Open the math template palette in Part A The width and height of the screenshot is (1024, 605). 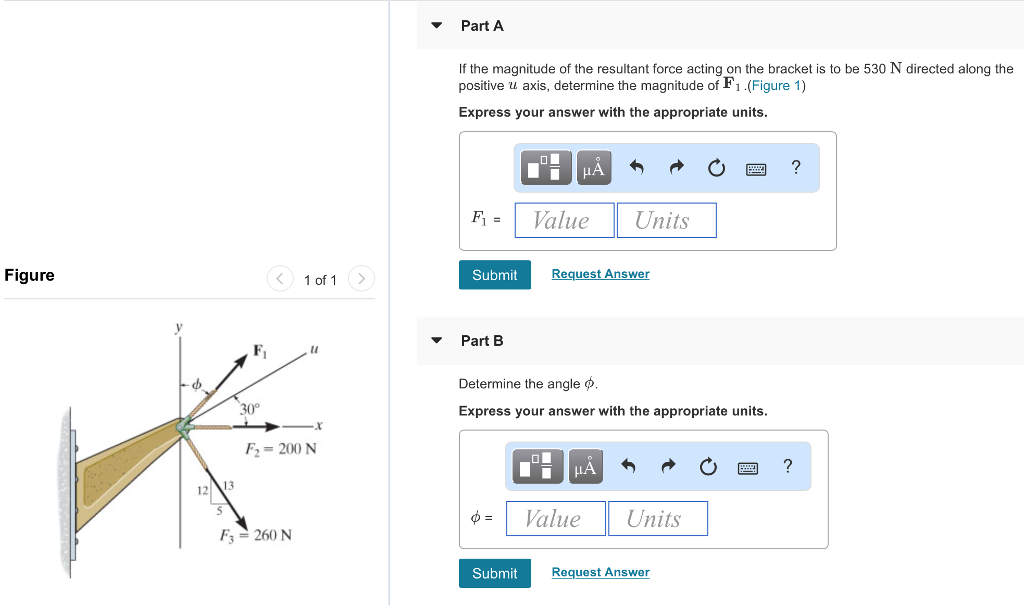(x=545, y=167)
